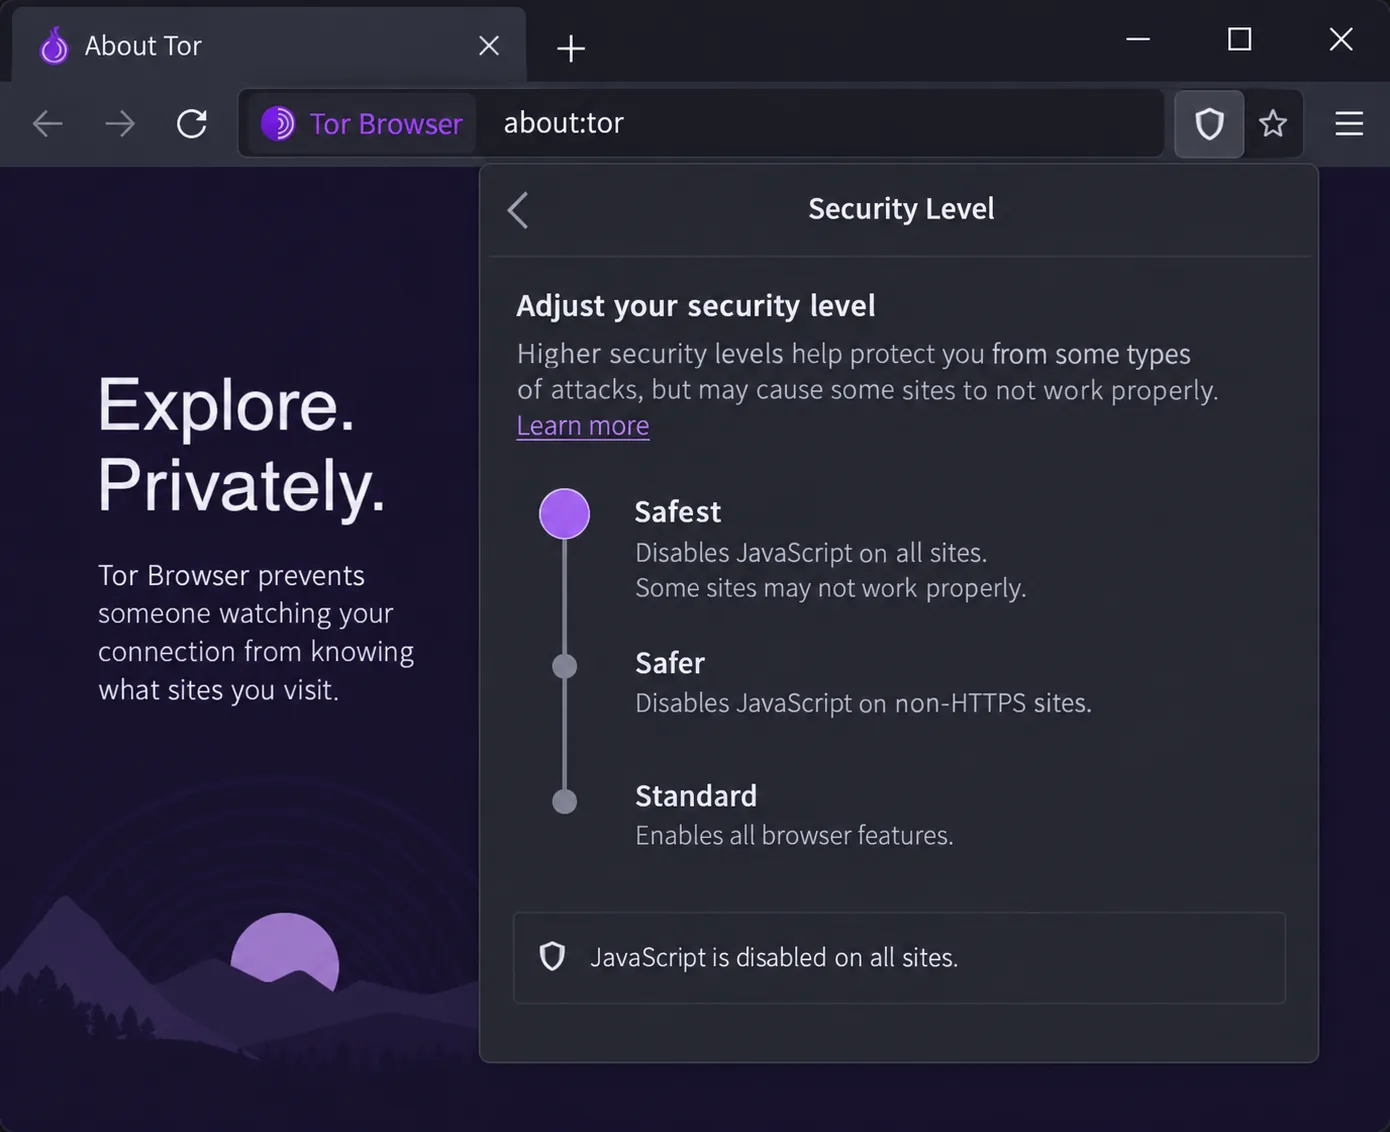
Task: Click Learn more link
Action: click(583, 426)
